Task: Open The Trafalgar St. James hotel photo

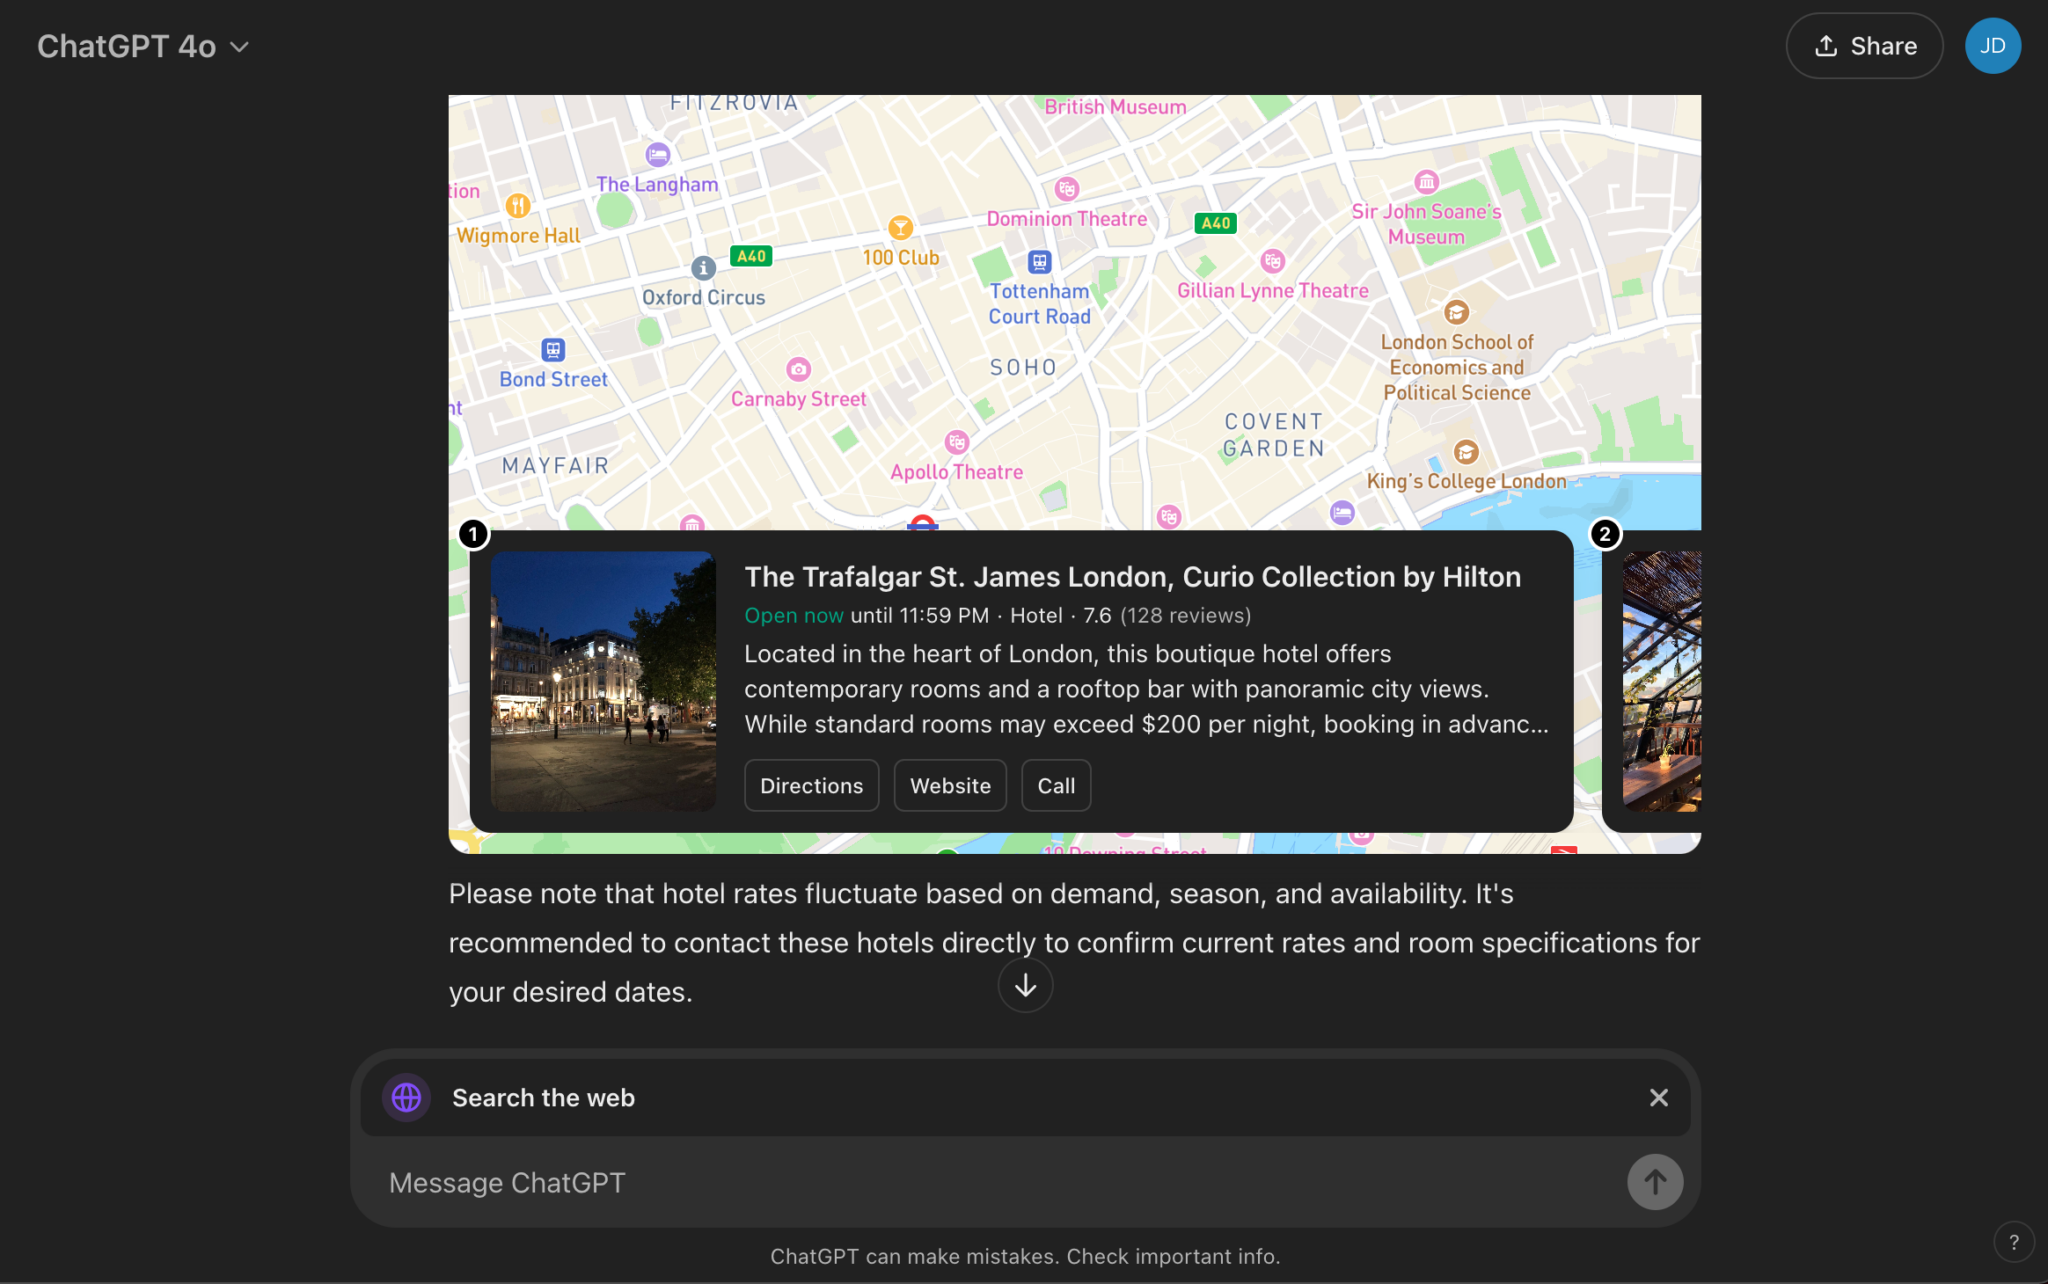Action: [x=603, y=681]
